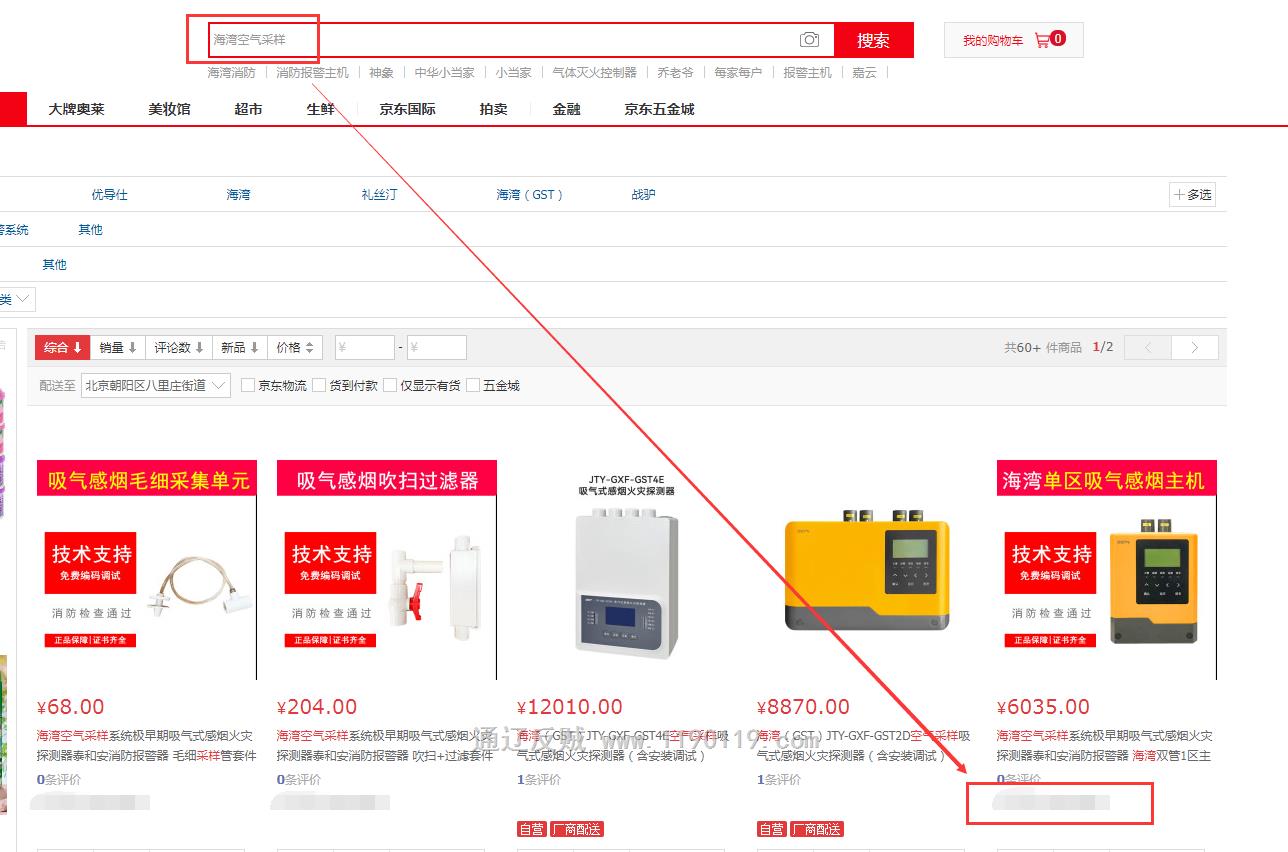Click hot search suggestion 海湾消防
1288x852 pixels.
[x=231, y=73]
